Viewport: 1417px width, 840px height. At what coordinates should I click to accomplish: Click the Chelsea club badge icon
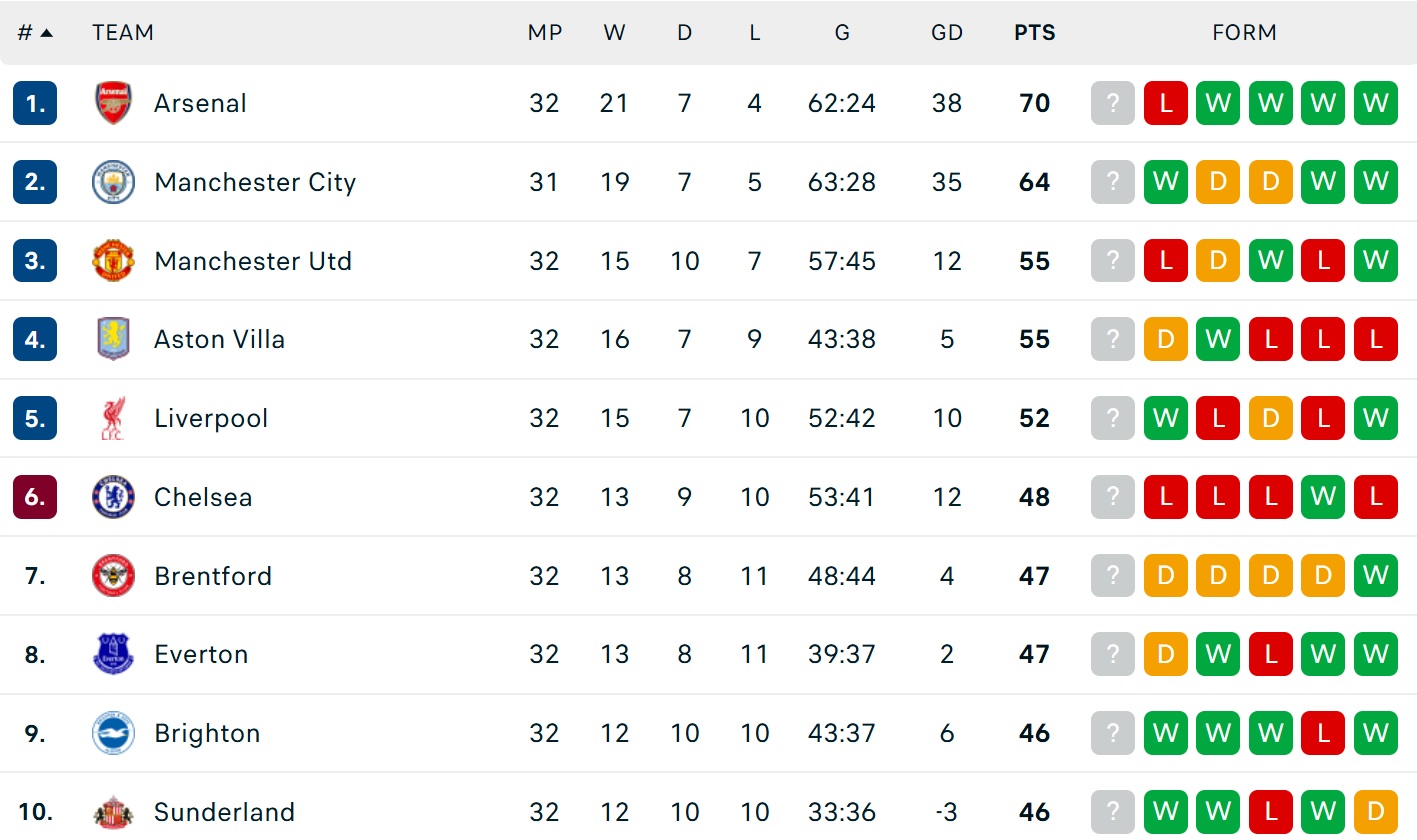point(113,497)
